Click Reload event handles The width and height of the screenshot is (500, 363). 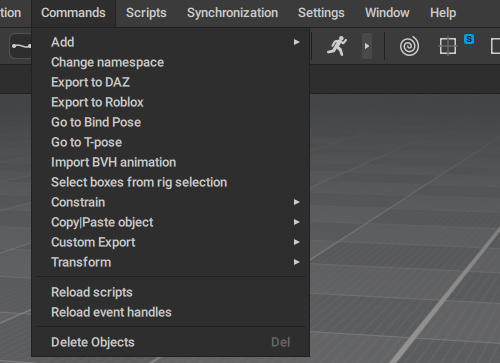click(x=171, y=312)
